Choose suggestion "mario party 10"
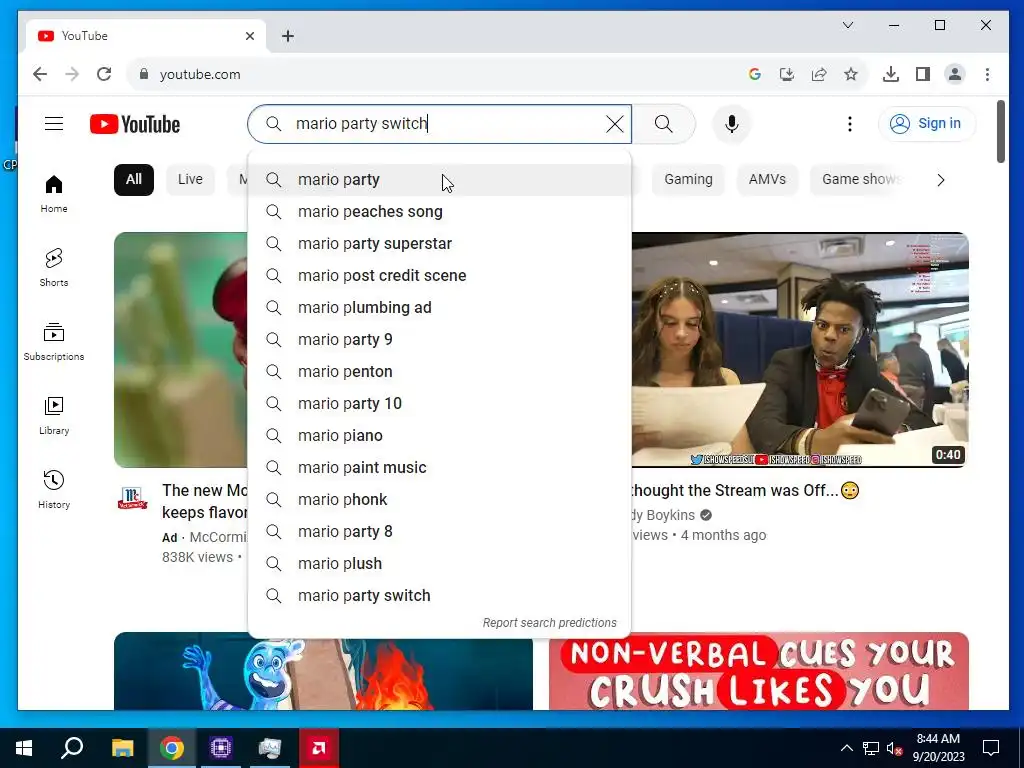Viewport: 1024px width, 768px height. coord(440,404)
